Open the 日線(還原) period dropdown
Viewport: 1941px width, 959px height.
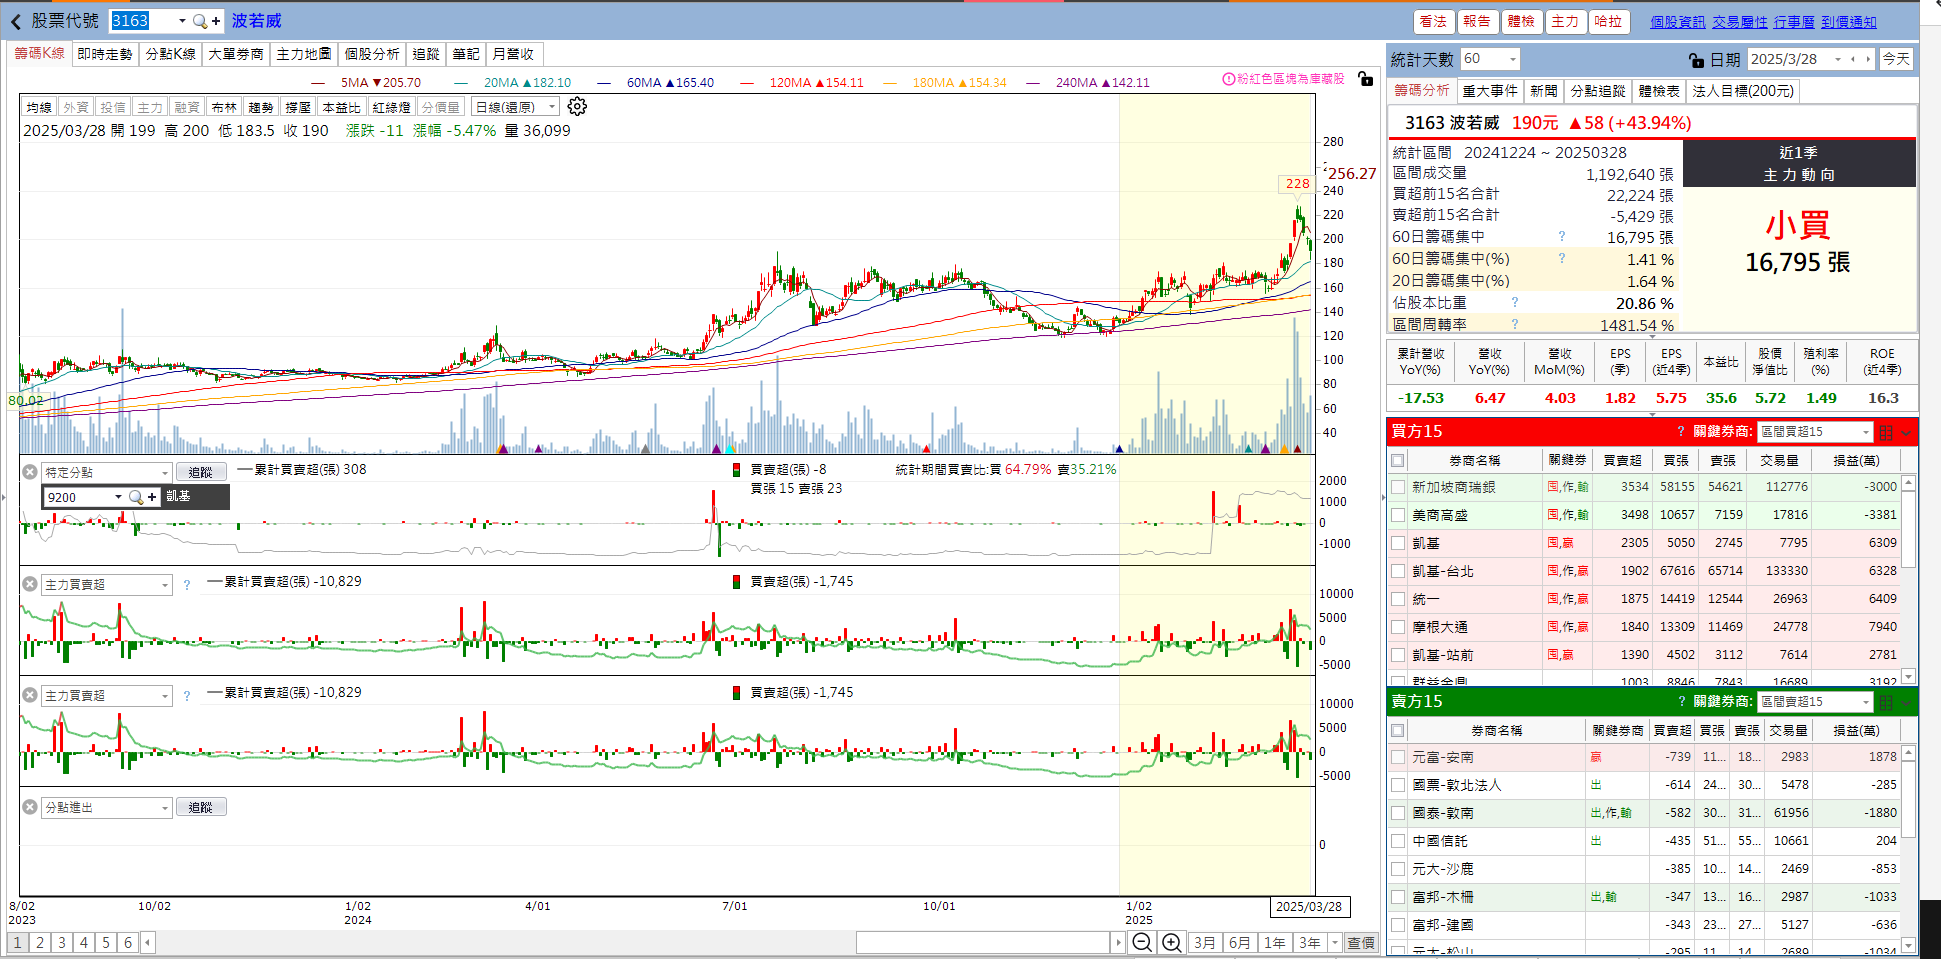[552, 107]
